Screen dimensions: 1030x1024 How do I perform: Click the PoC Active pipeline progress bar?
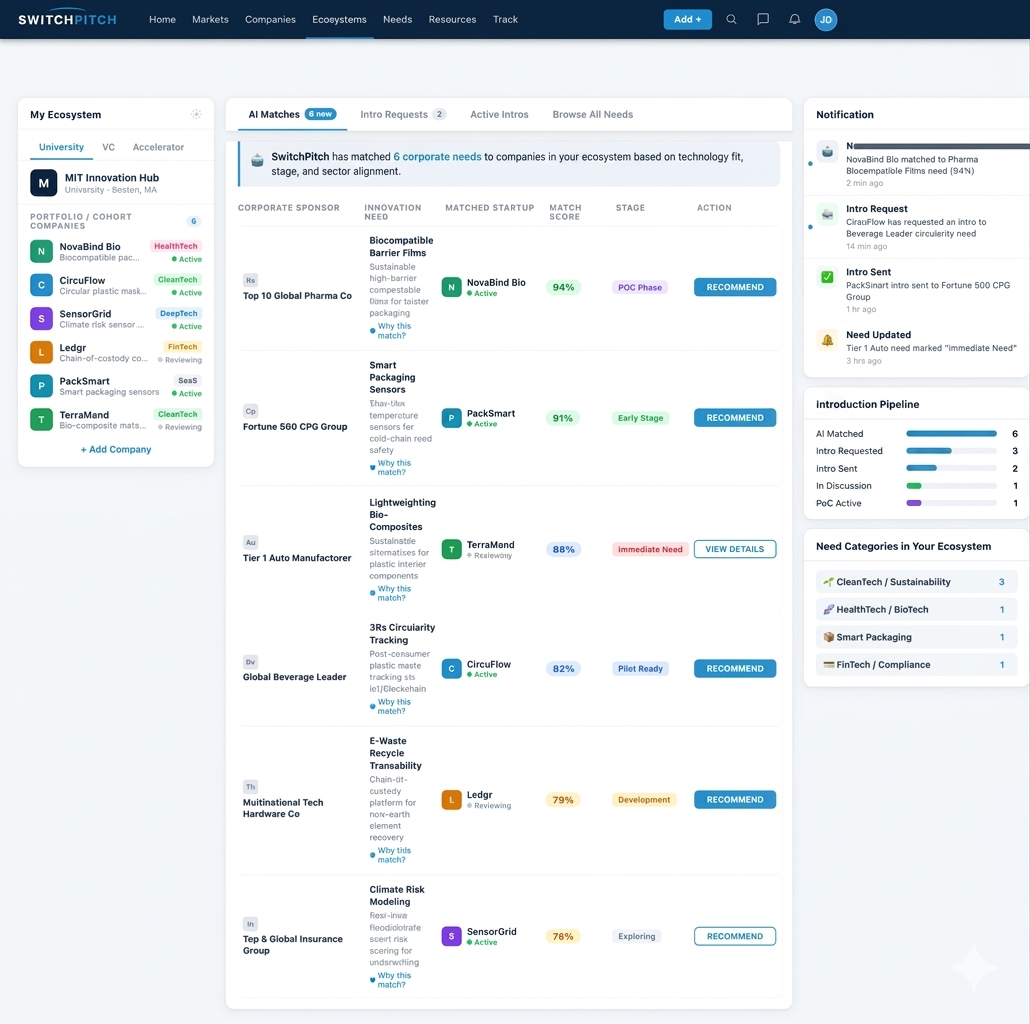coord(951,503)
